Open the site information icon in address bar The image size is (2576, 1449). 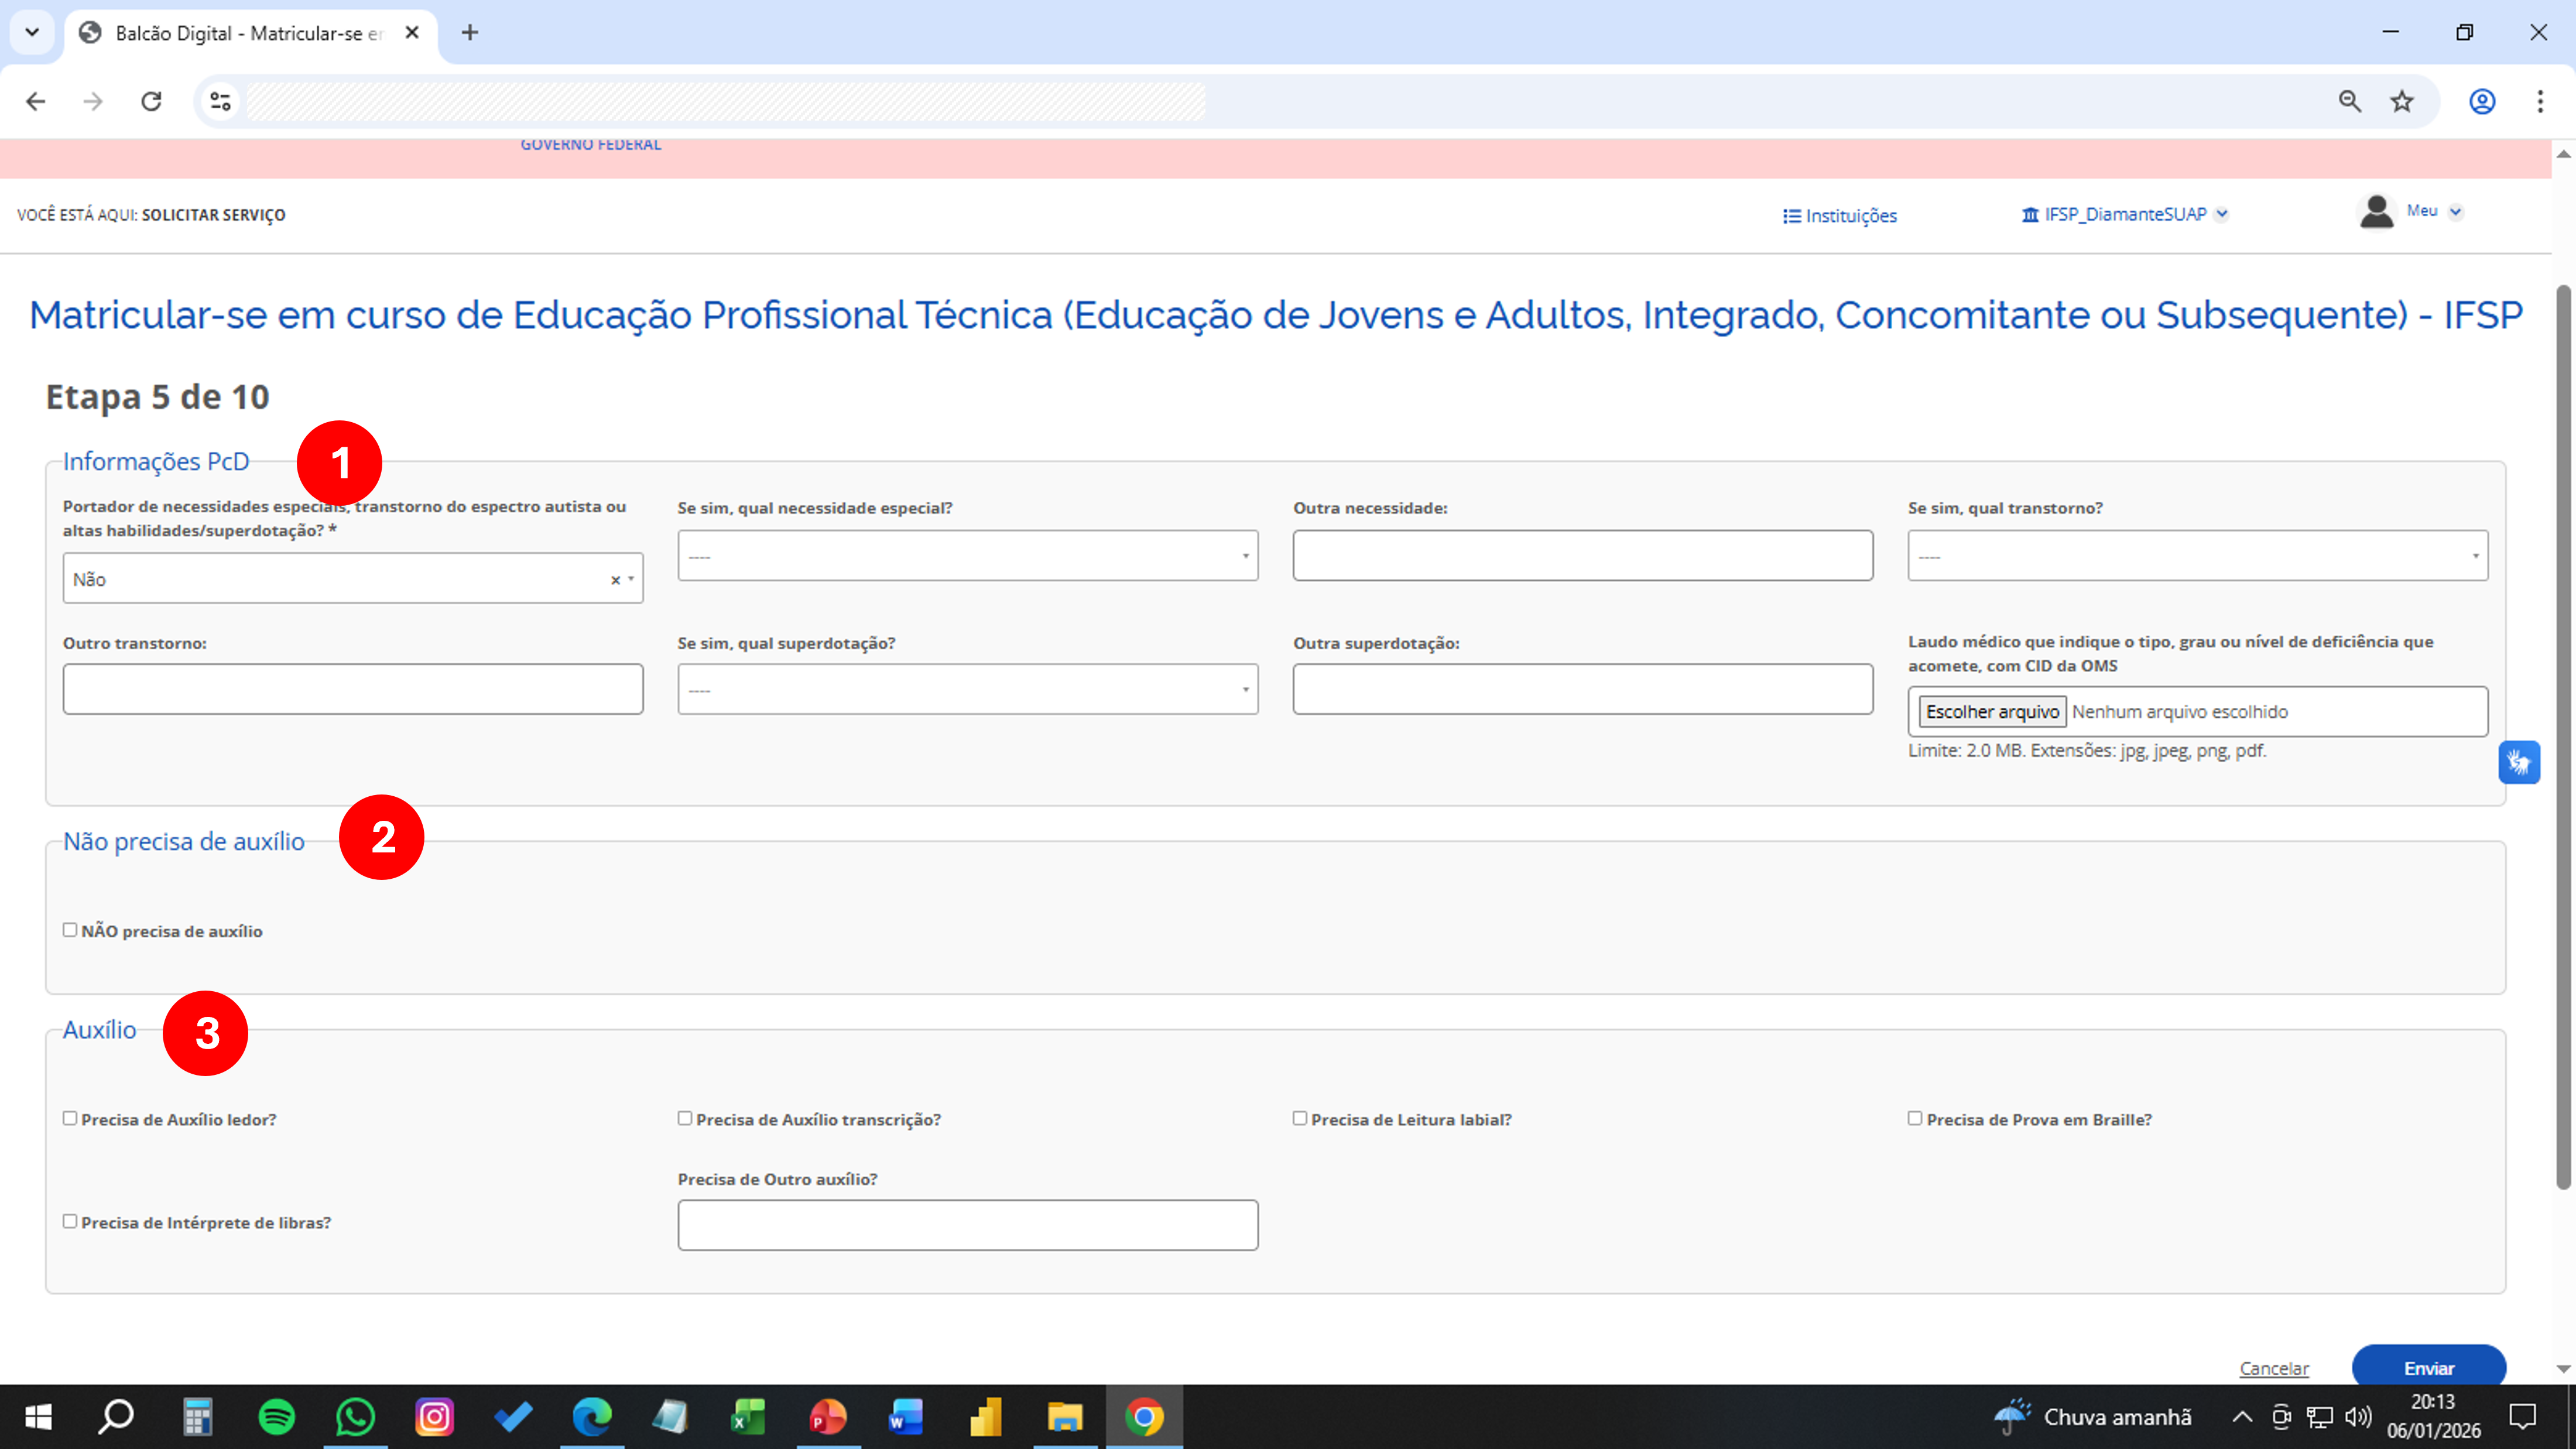(220, 101)
